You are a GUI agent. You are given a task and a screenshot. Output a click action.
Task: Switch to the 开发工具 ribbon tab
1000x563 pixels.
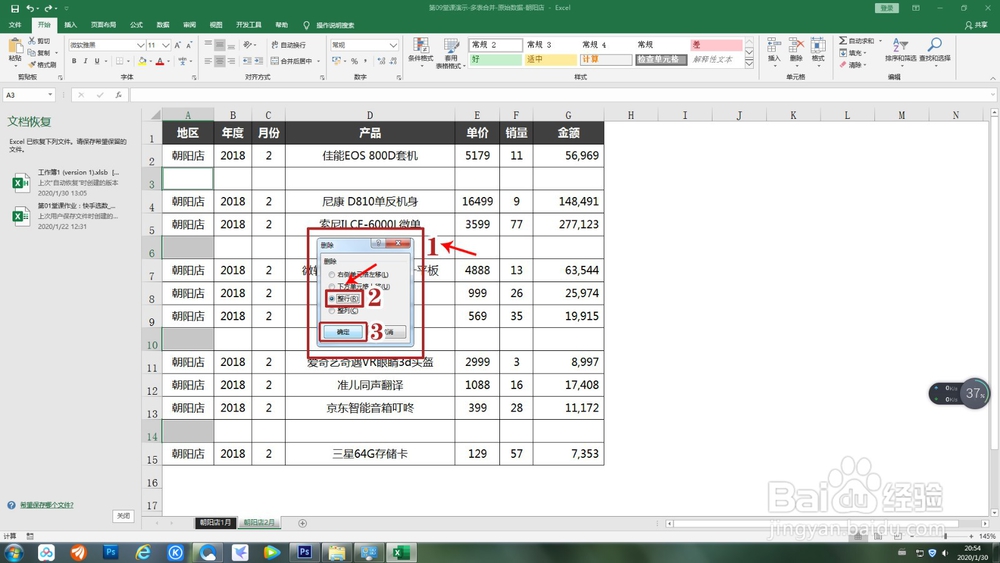tap(249, 25)
